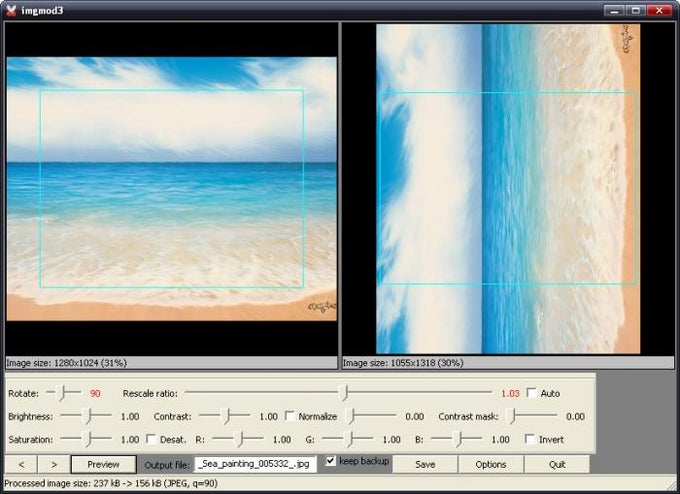Screen dimensions: 680x494
Task: Click the 'Rescale ratio:' label
Action: (x=150, y=393)
